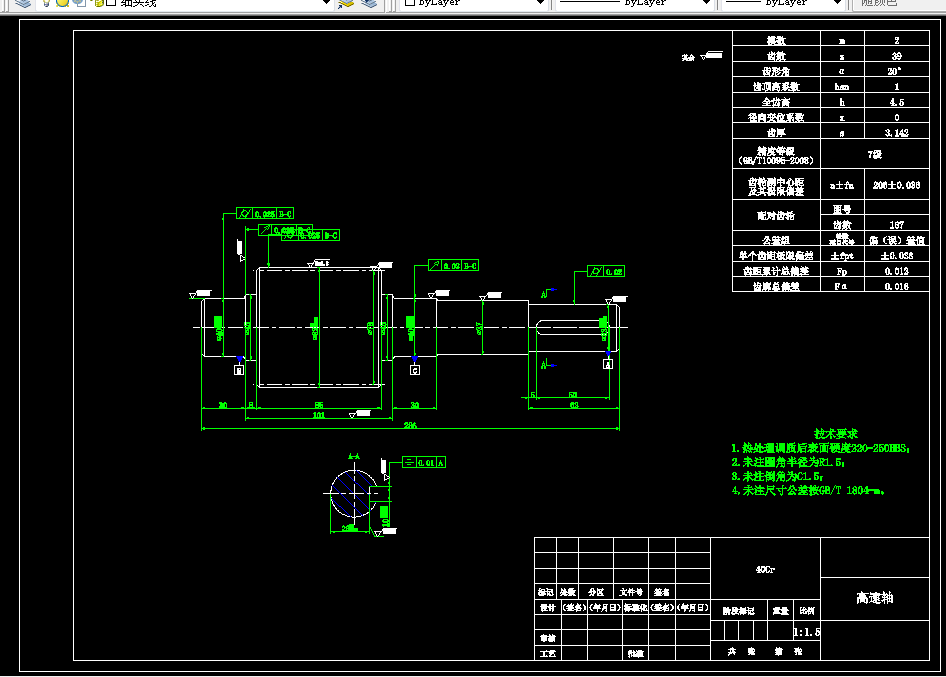Screen dimensions: 946x677
Task: Click the ±fpt symbol cell
Action: (842, 255)
